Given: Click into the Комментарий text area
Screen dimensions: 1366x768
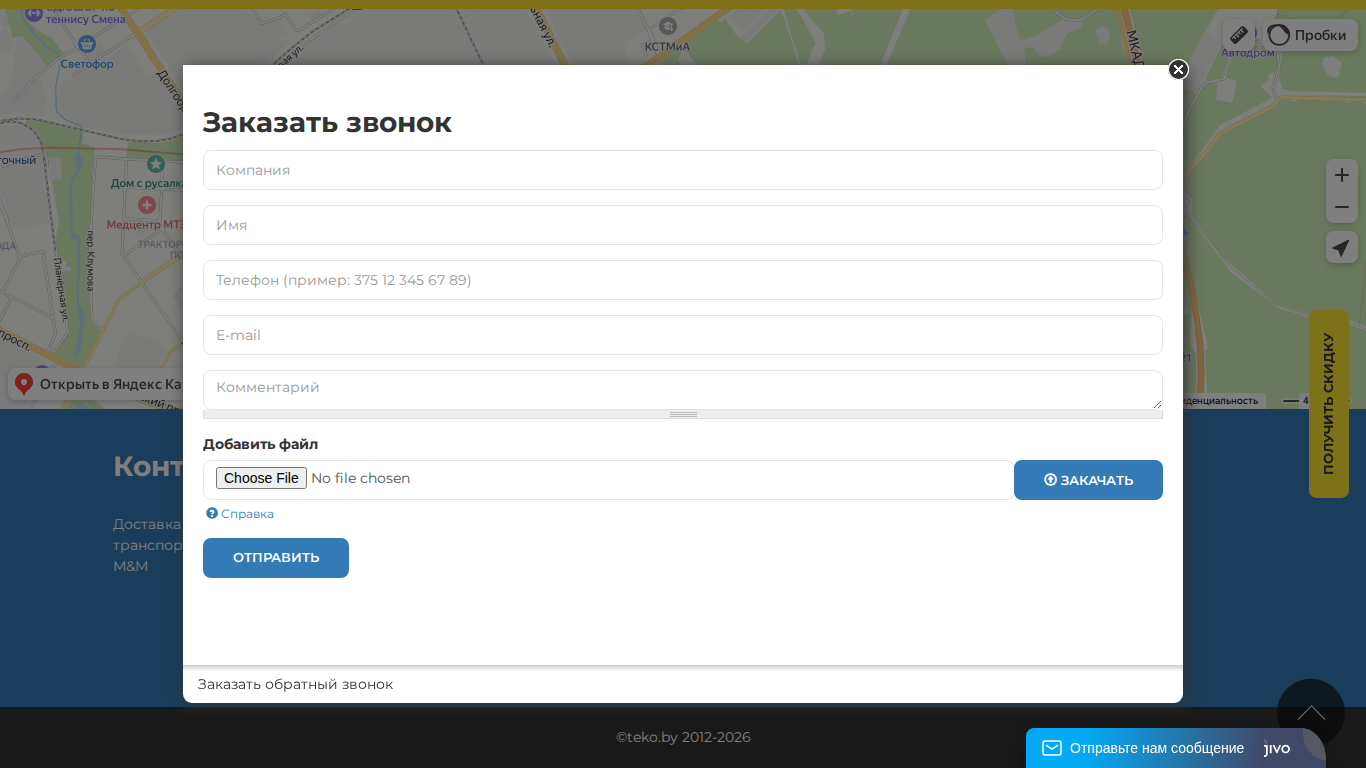Looking at the screenshot, I should (x=682, y=390).
